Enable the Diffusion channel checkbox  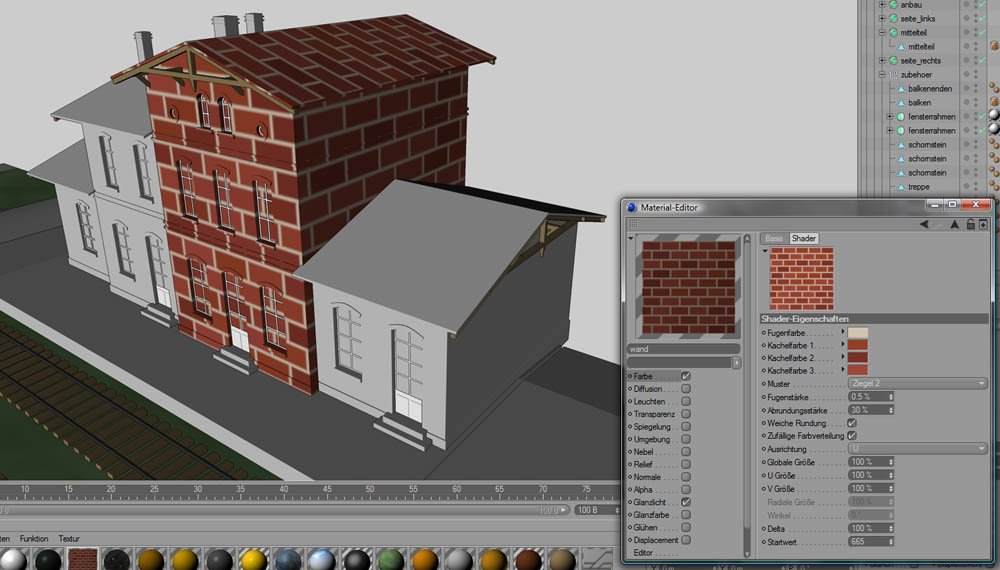[x=686, y=389]
